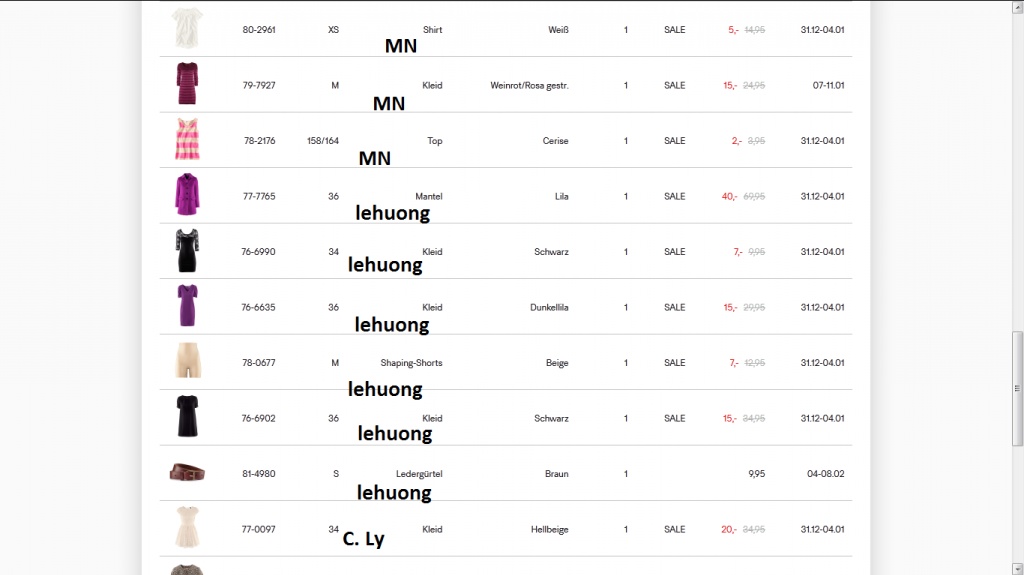Open the wine-red striped dress thumbnail

tap(187, 84)
